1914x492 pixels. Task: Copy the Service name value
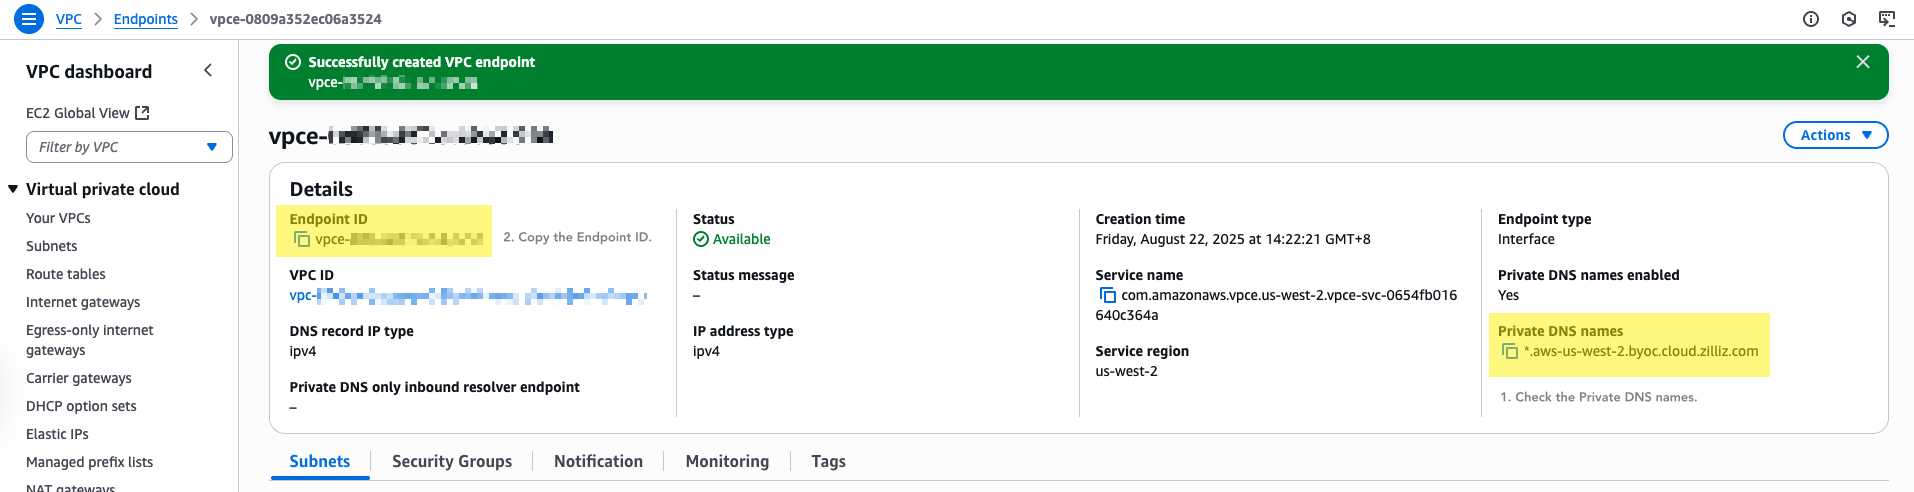click(x=1107, y=295)
